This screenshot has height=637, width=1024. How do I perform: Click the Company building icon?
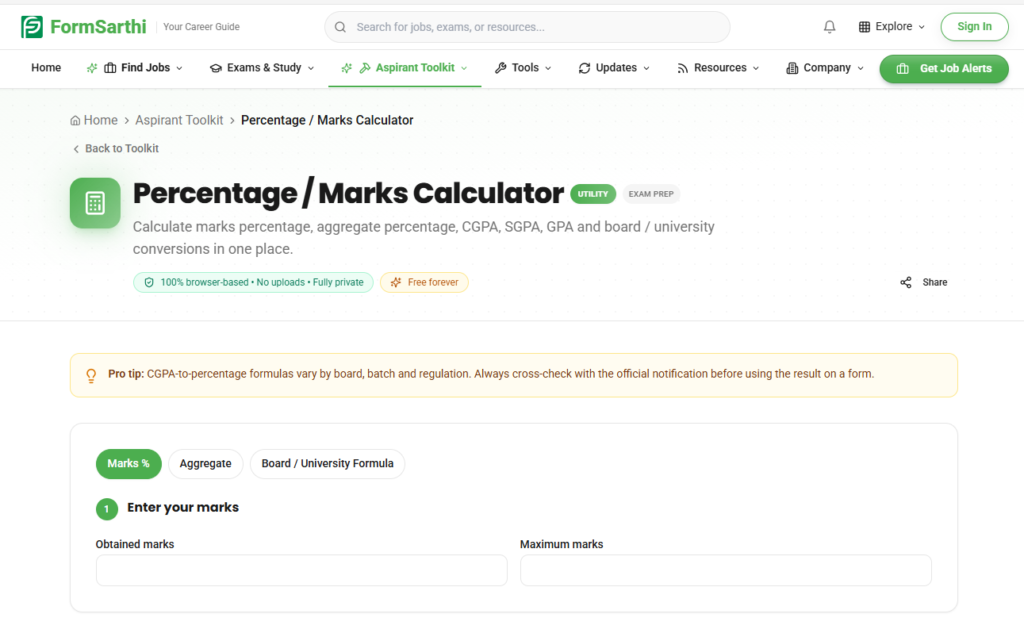[x=792, y=68]
